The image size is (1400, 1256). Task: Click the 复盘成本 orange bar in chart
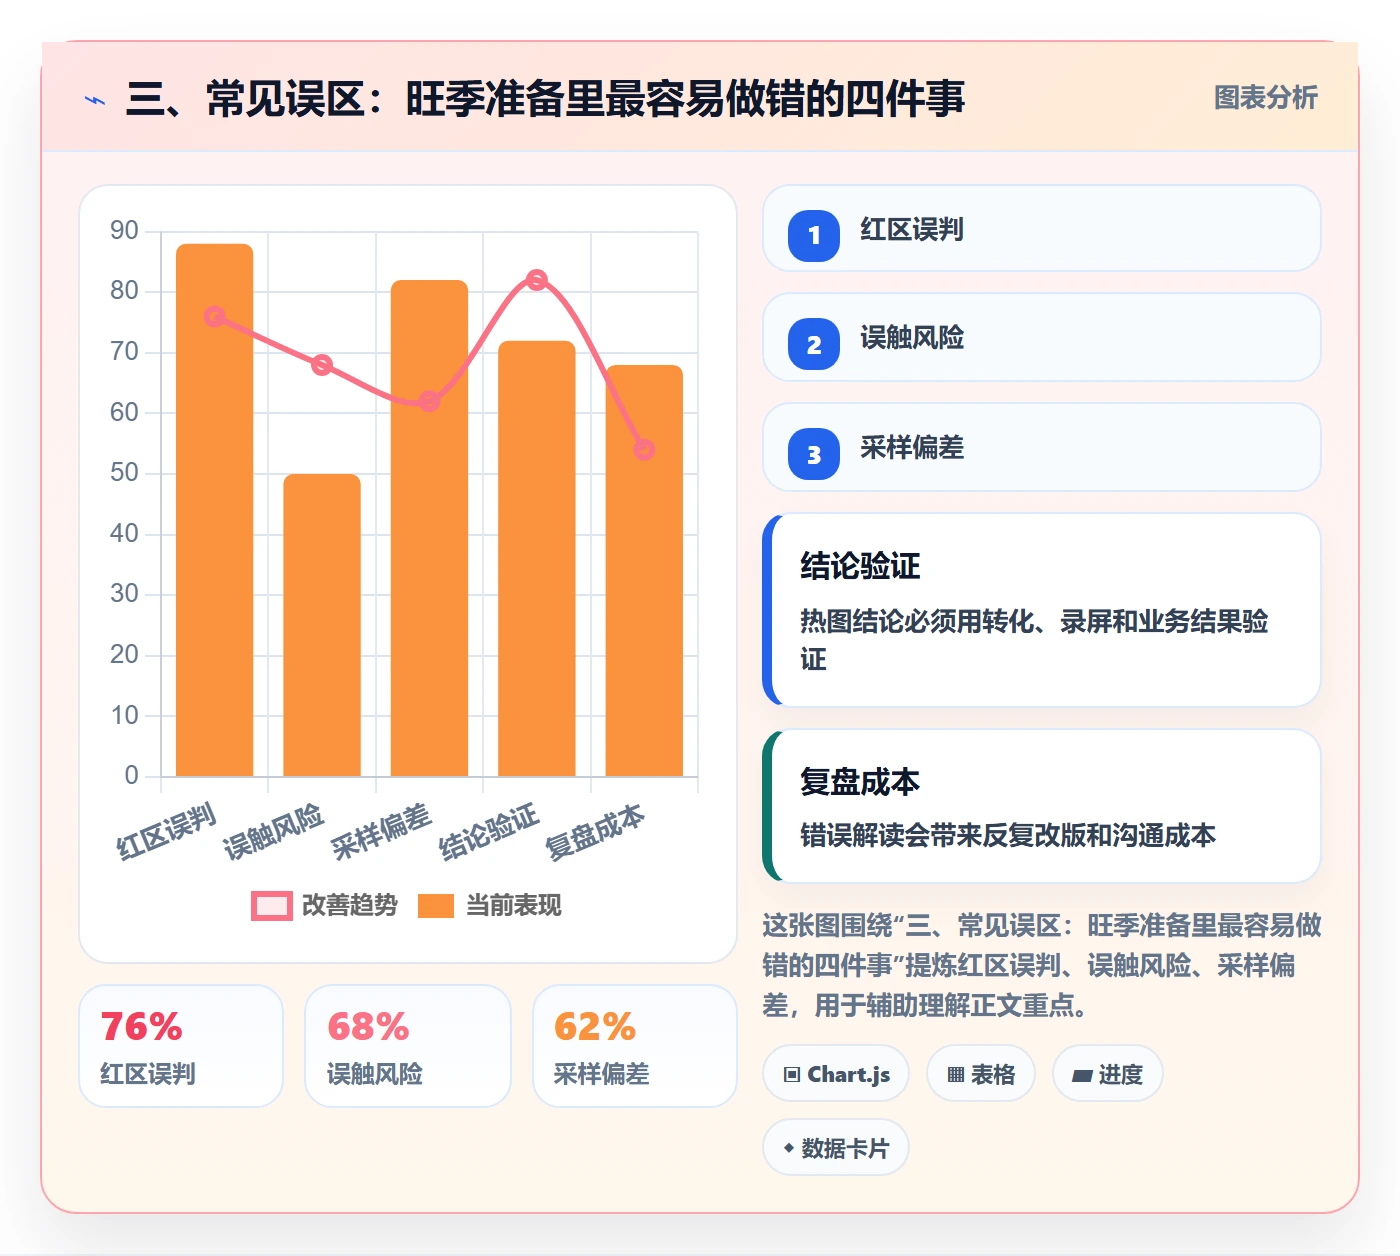[x=644, y=570]
